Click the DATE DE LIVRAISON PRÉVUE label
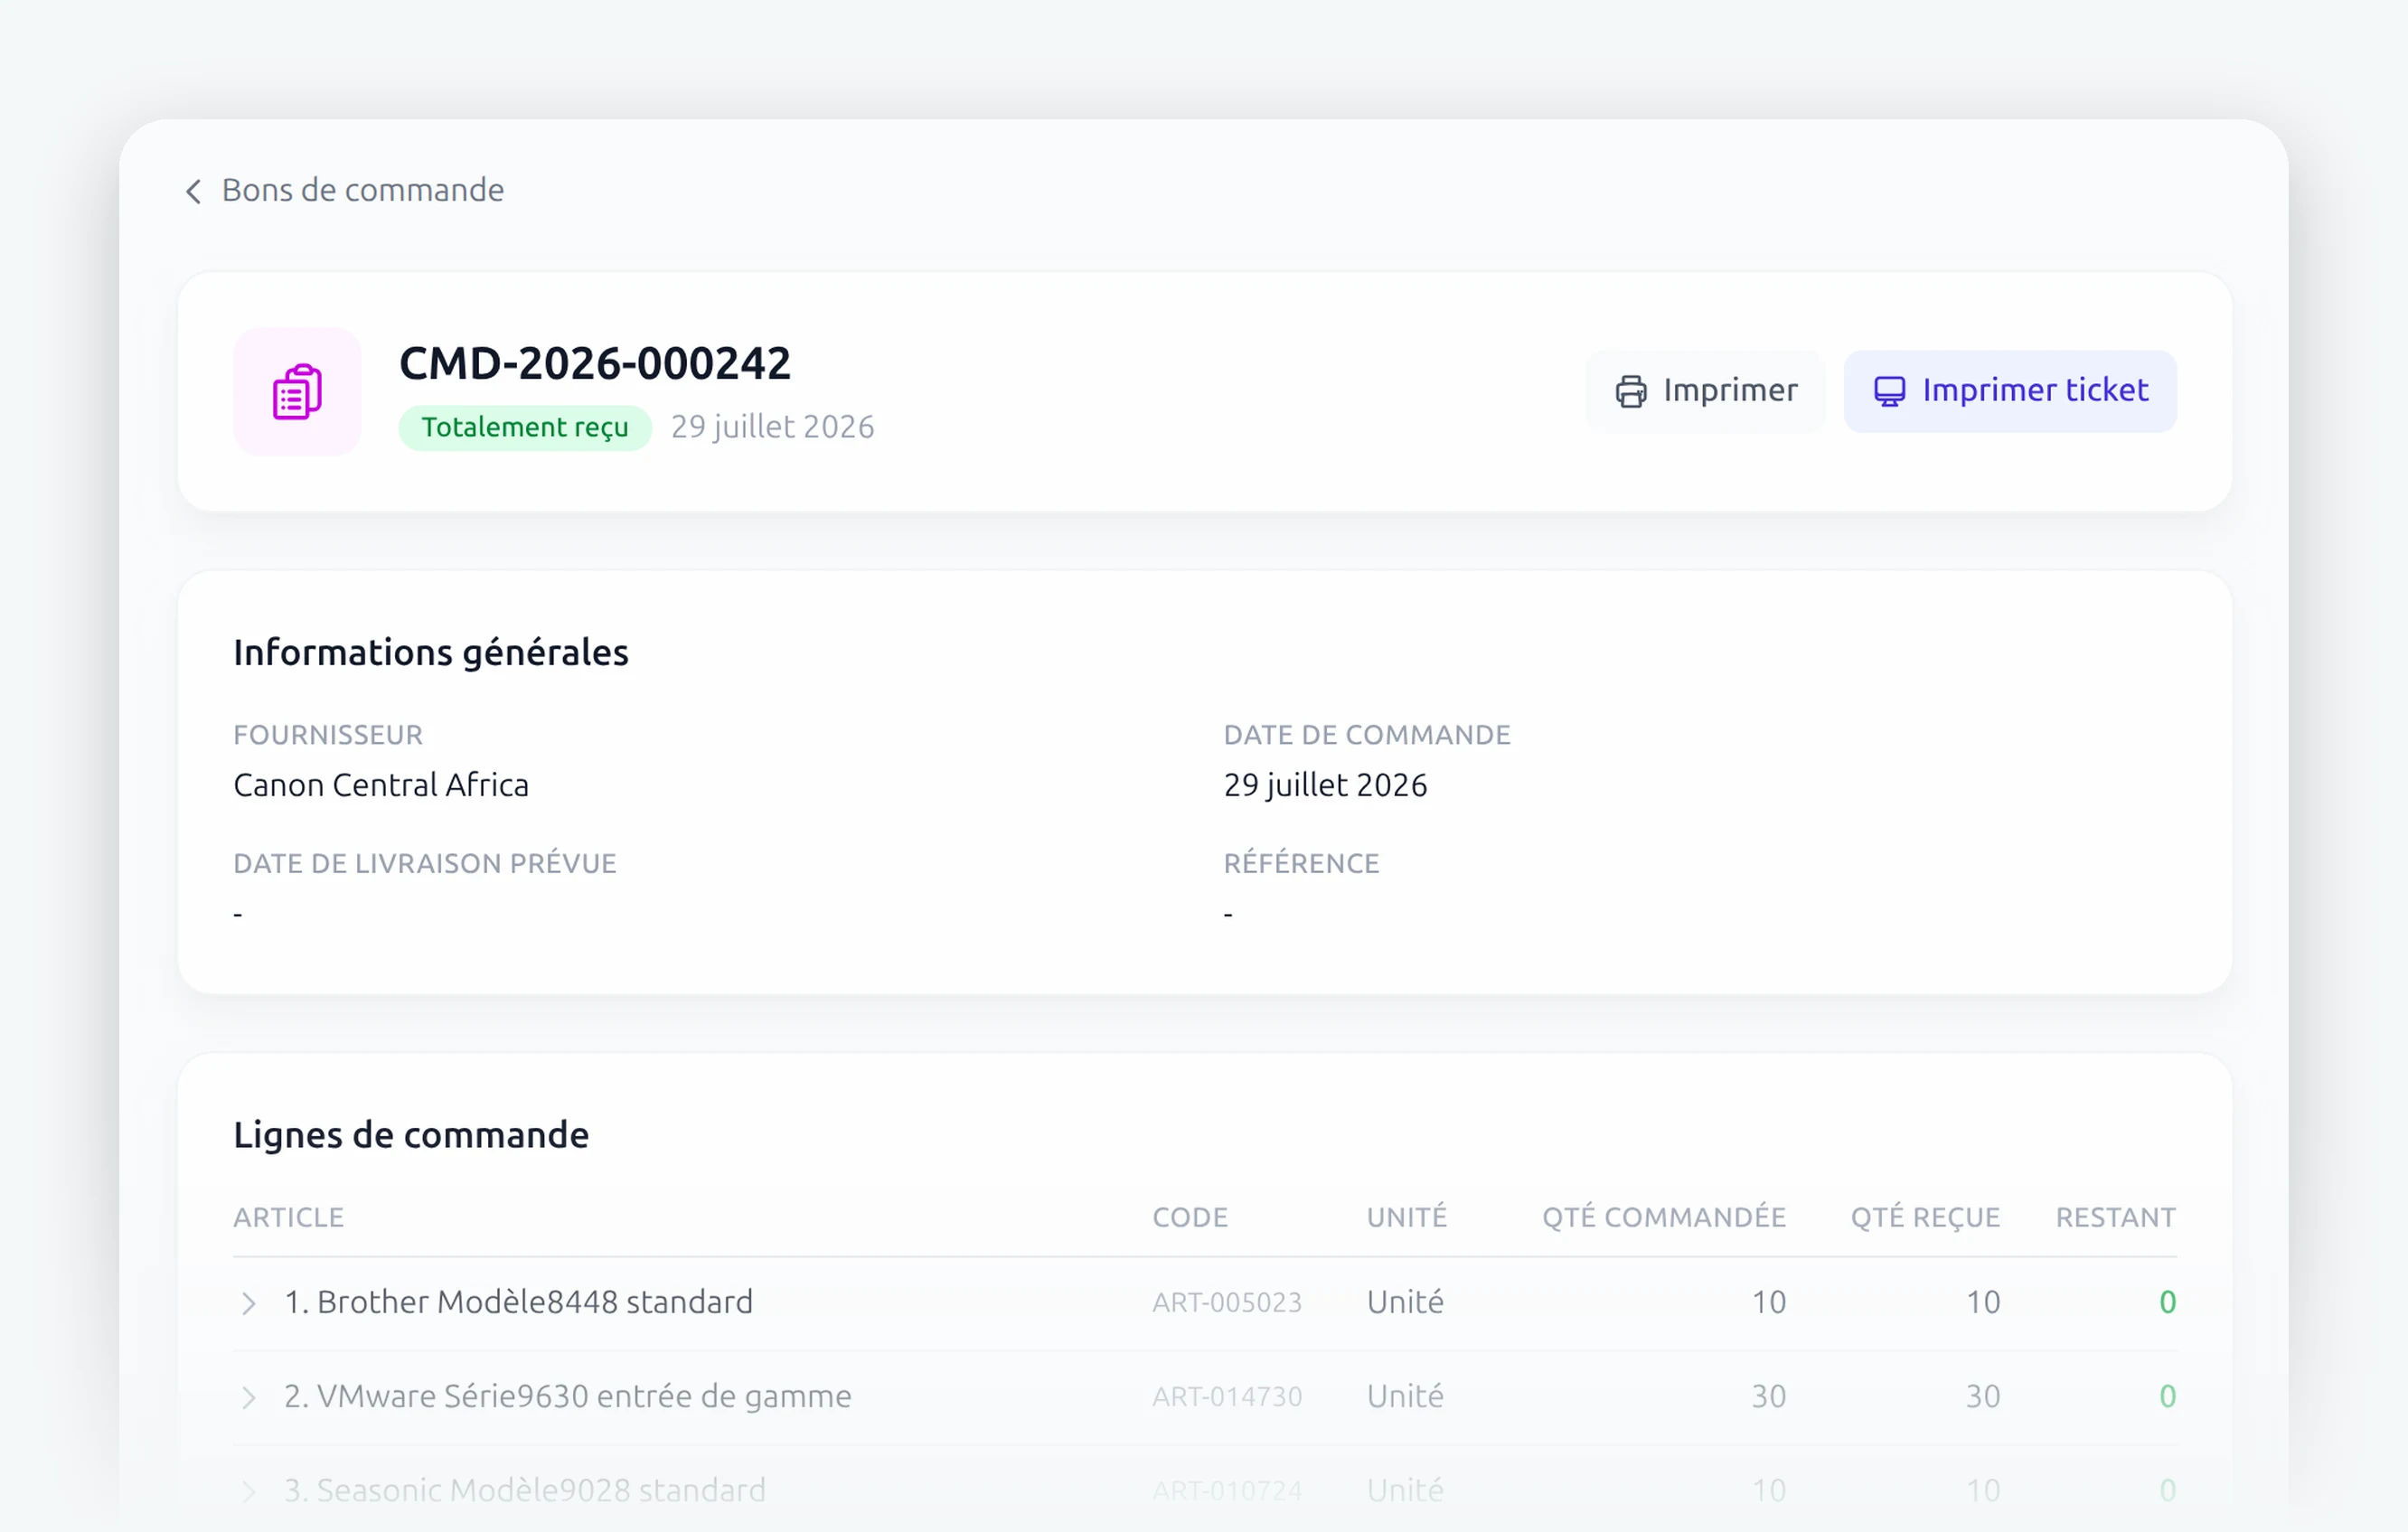This screenshot has width=2408, height=1532. pos(425,863)
